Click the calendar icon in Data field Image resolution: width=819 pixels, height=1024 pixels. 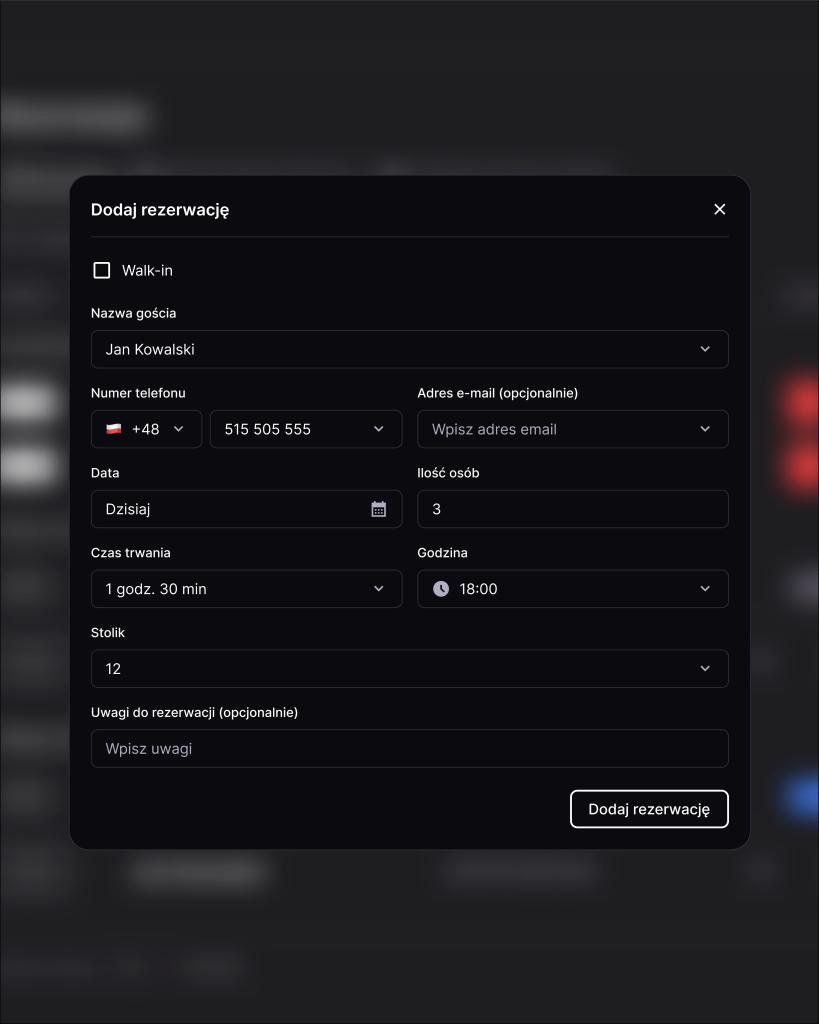(379, 509)
